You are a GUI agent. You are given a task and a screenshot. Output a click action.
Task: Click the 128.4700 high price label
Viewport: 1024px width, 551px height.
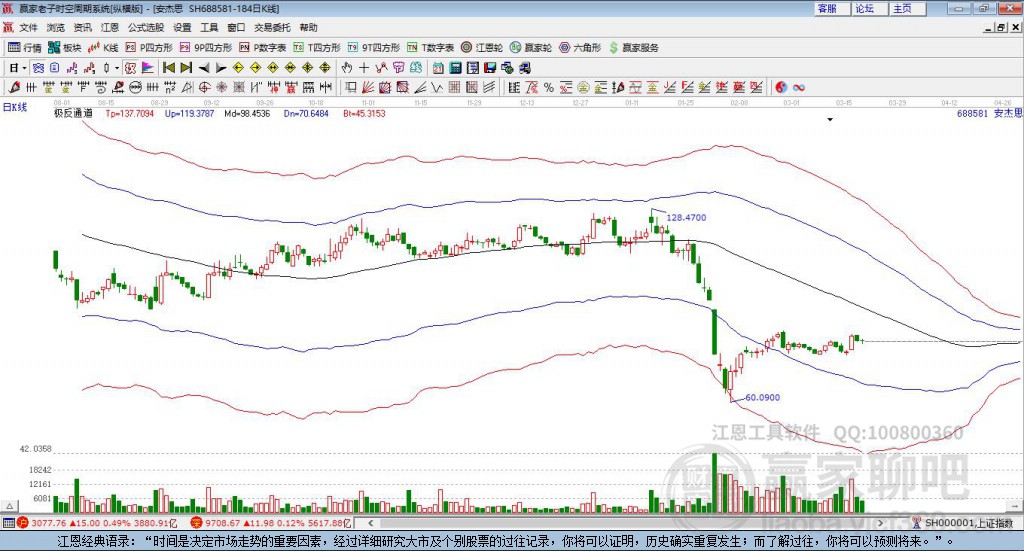click(x=686, y=217)
